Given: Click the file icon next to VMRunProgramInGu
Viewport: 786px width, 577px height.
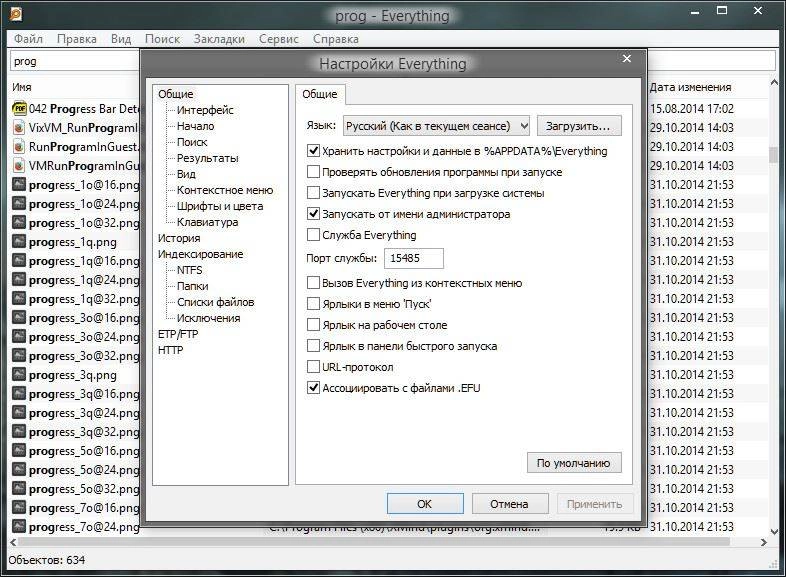Looking at the screenshot, I should pos(19,166).
